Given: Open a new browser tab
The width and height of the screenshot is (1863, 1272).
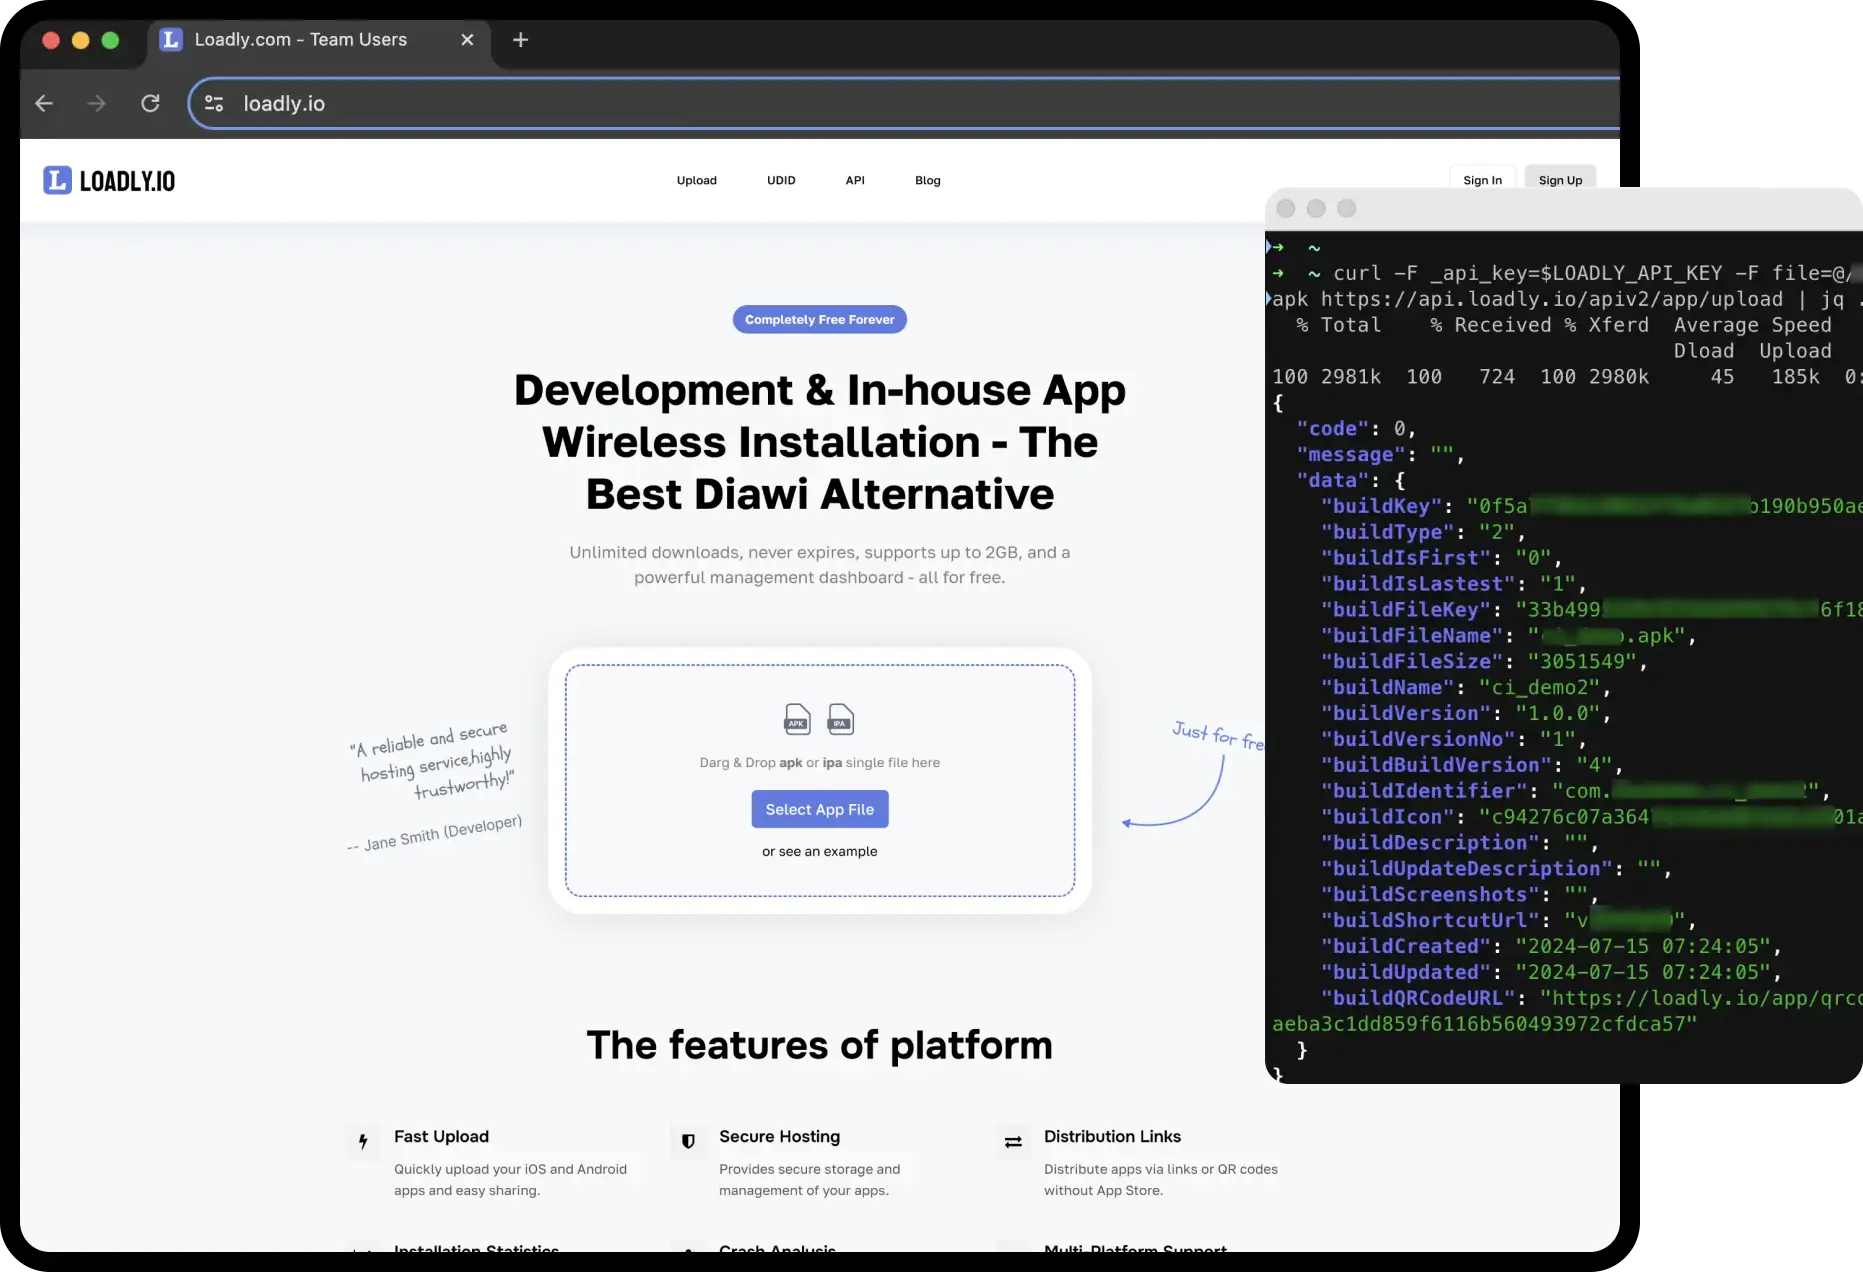Looking at the screenshot, I should pos(520,40).
